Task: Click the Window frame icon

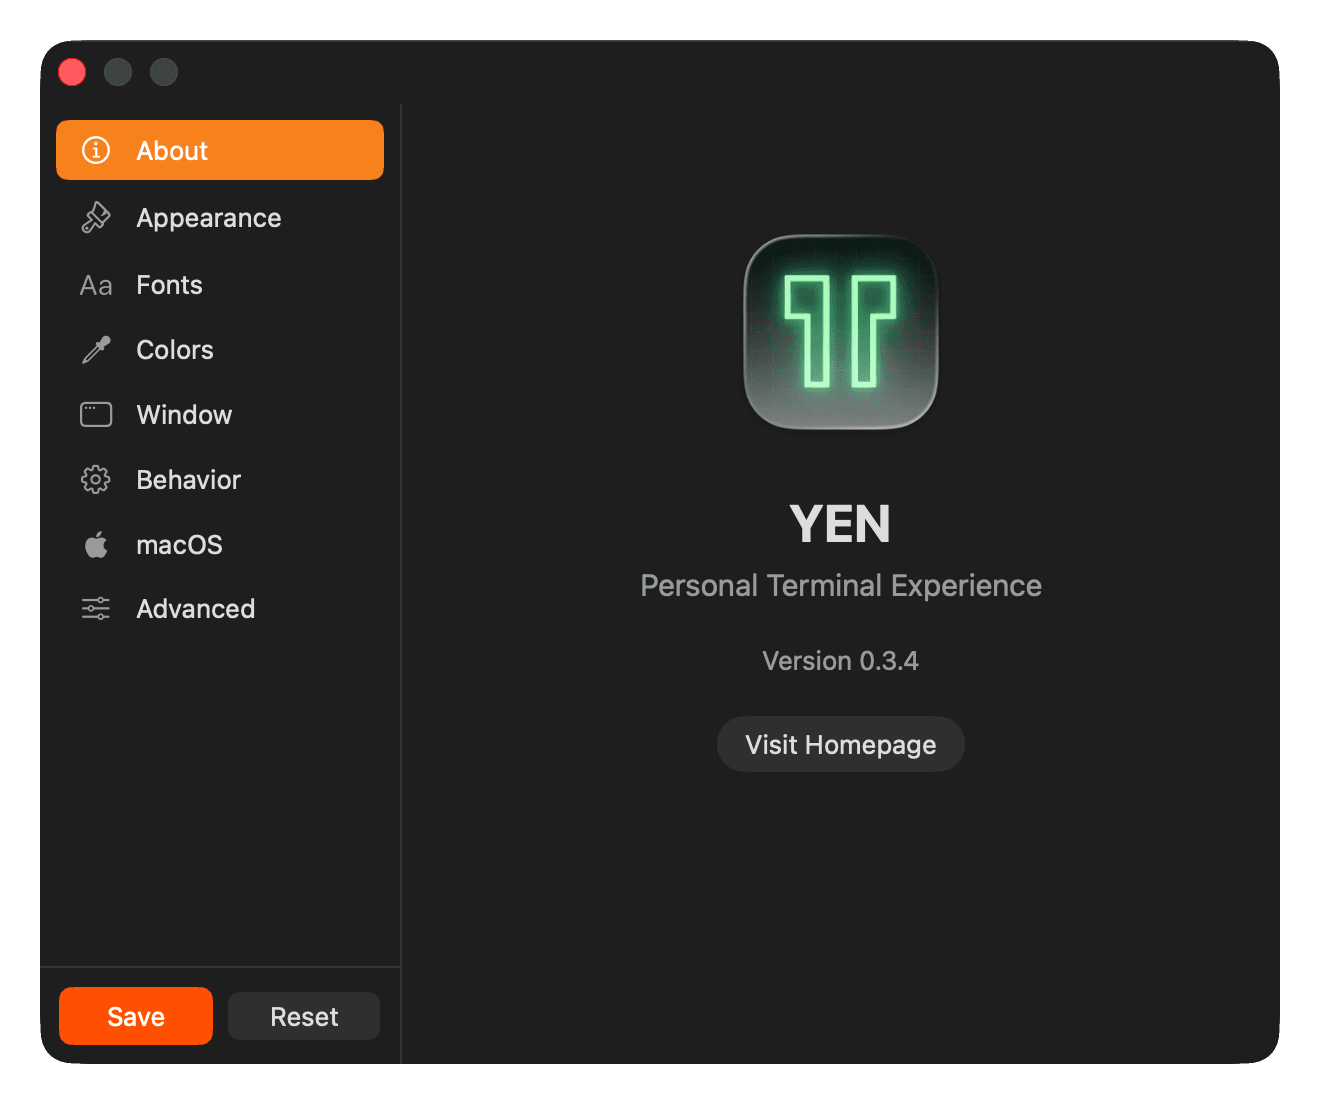Action: [95, 414]
